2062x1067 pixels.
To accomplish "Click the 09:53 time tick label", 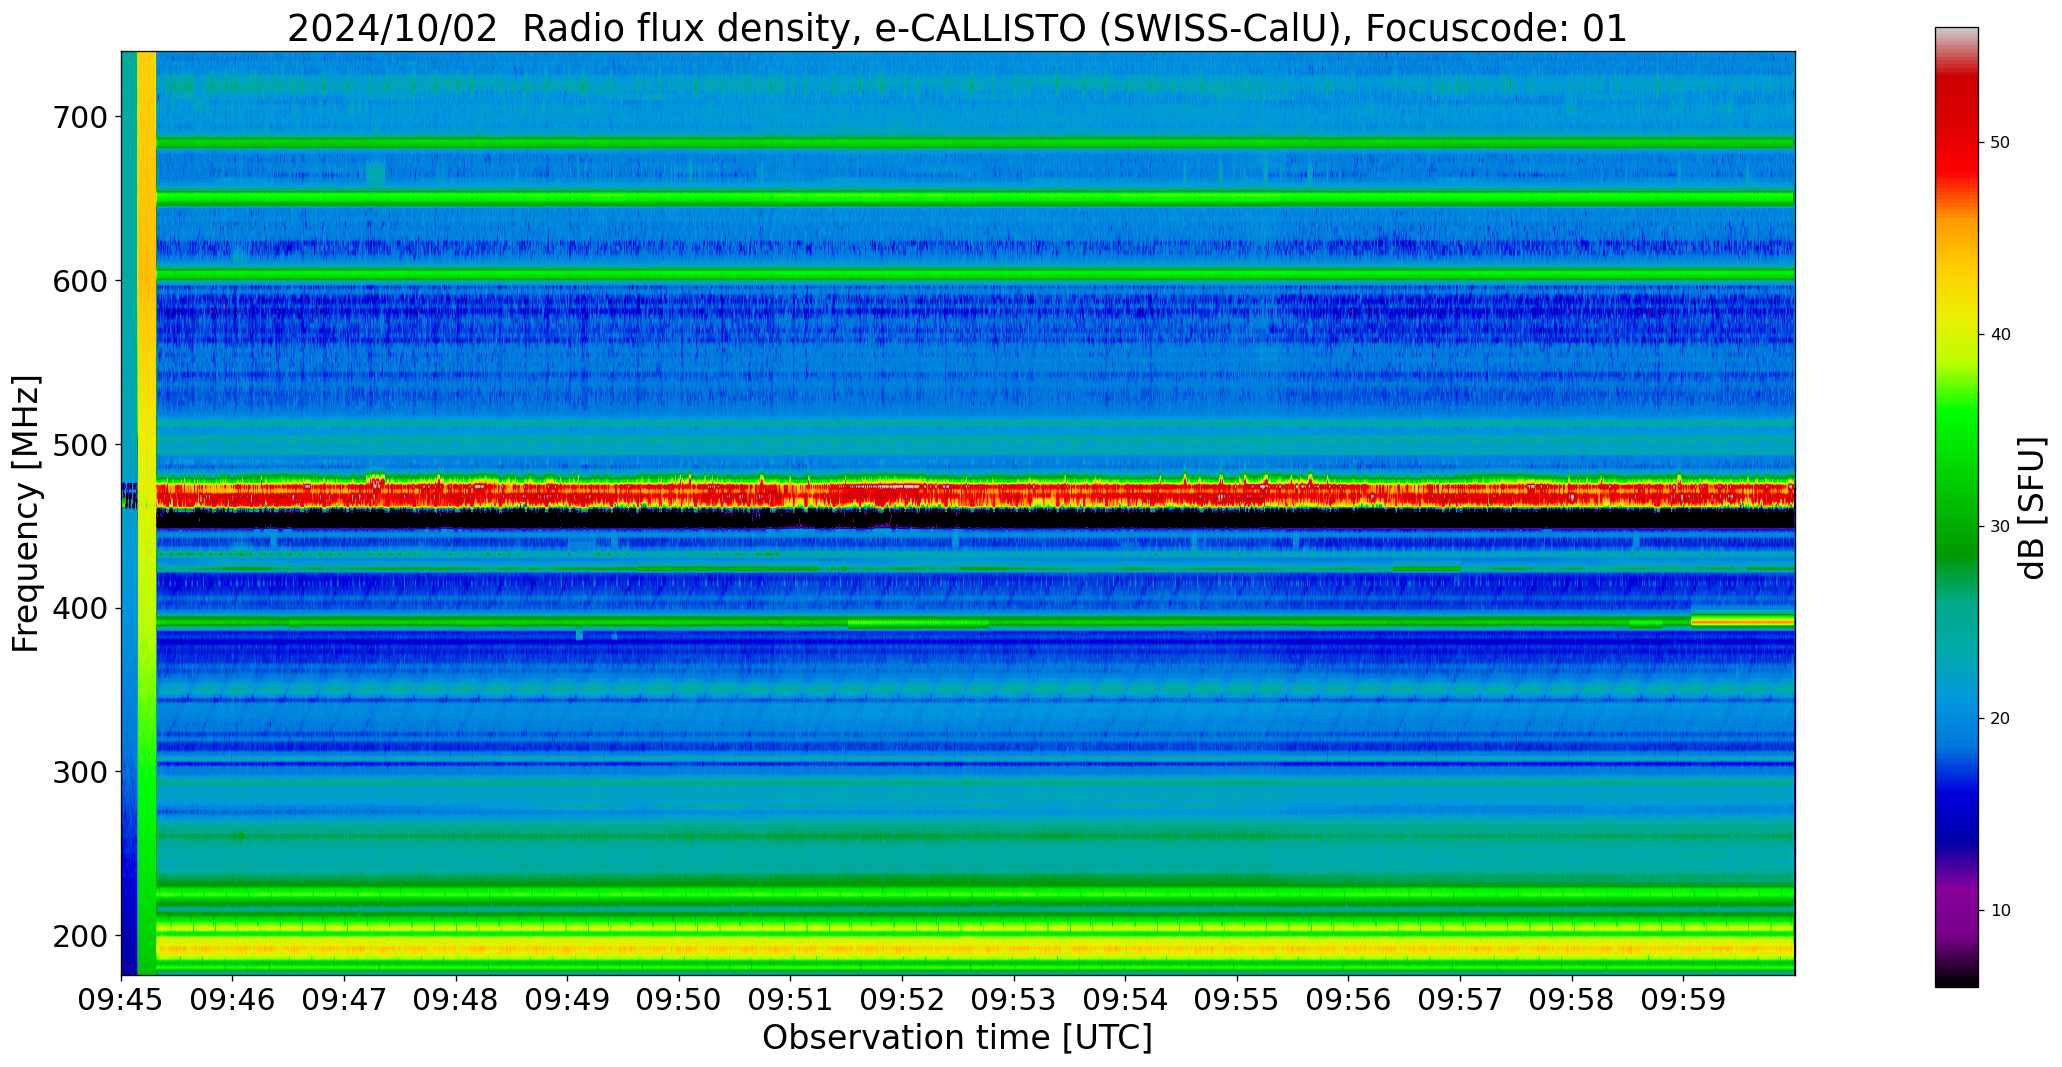I will point(1014,1001).
